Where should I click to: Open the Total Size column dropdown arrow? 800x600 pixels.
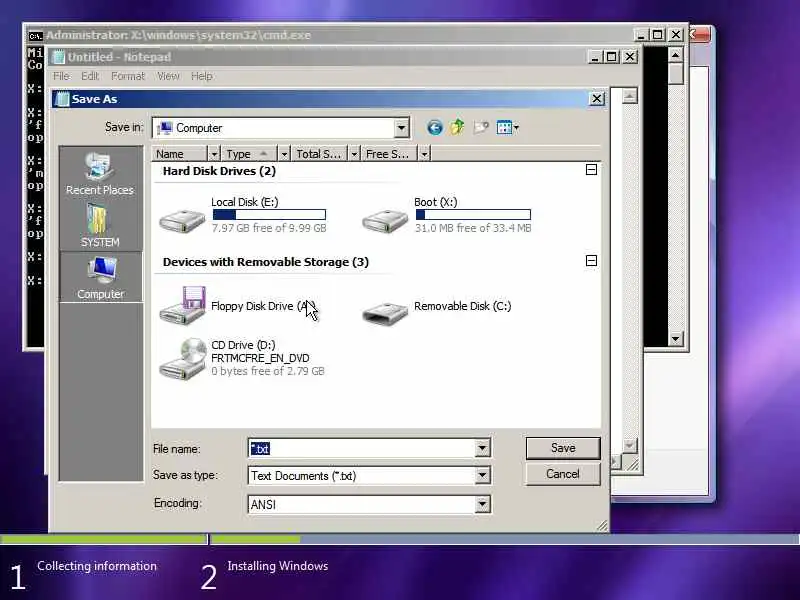[x=354, y=154]
